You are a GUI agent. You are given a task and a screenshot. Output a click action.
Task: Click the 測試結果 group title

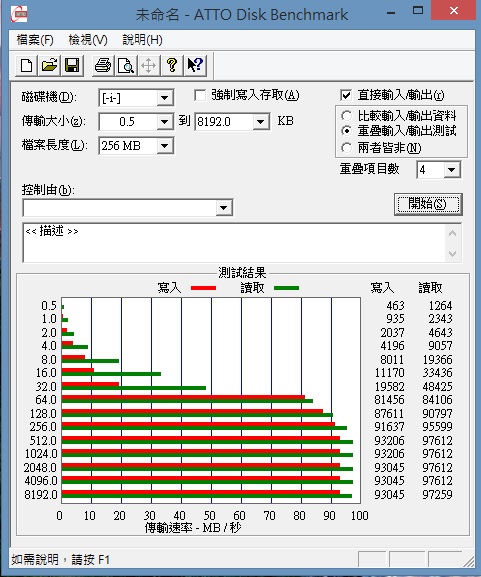click(242, 273)
